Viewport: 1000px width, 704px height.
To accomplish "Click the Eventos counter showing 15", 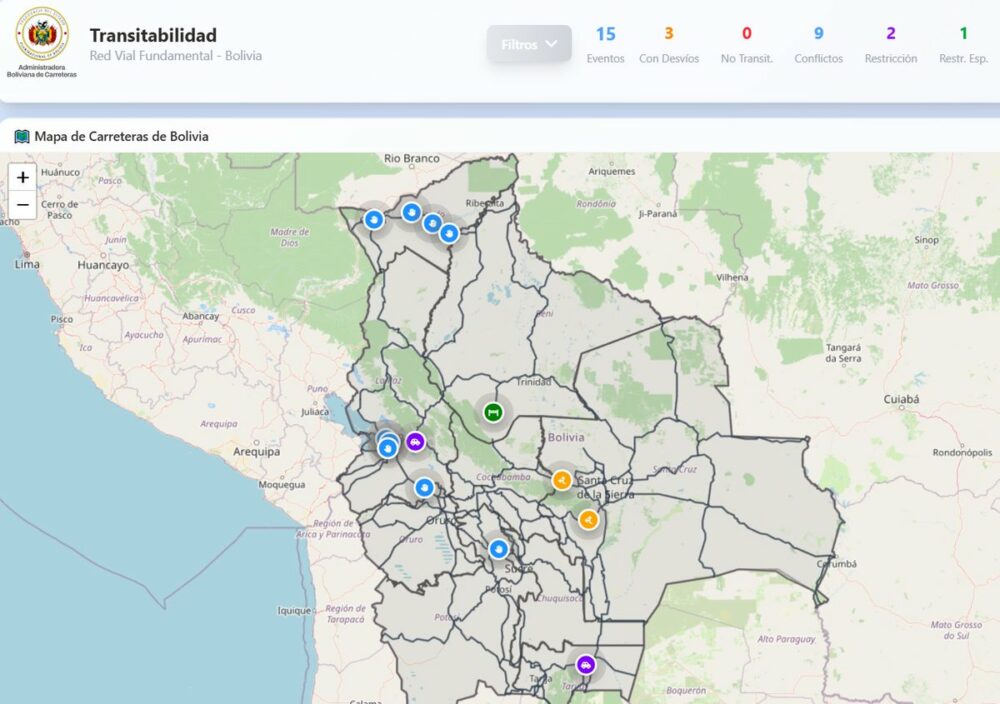I will pyautogui.click(x=605, y=45).
